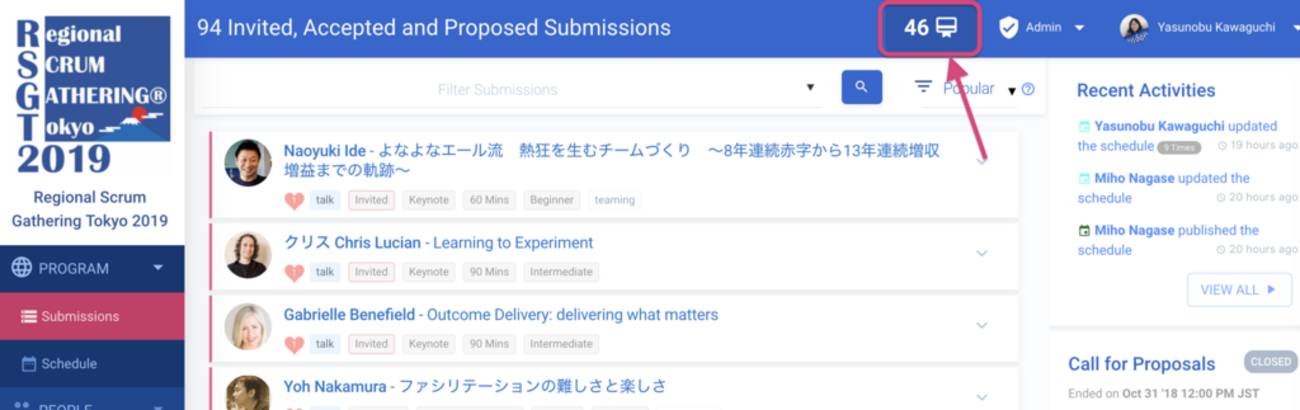Toggle the heart on Chris Lucian's submission
The width and height of the screenshot is (1300, 410).
tap(293, 272)
